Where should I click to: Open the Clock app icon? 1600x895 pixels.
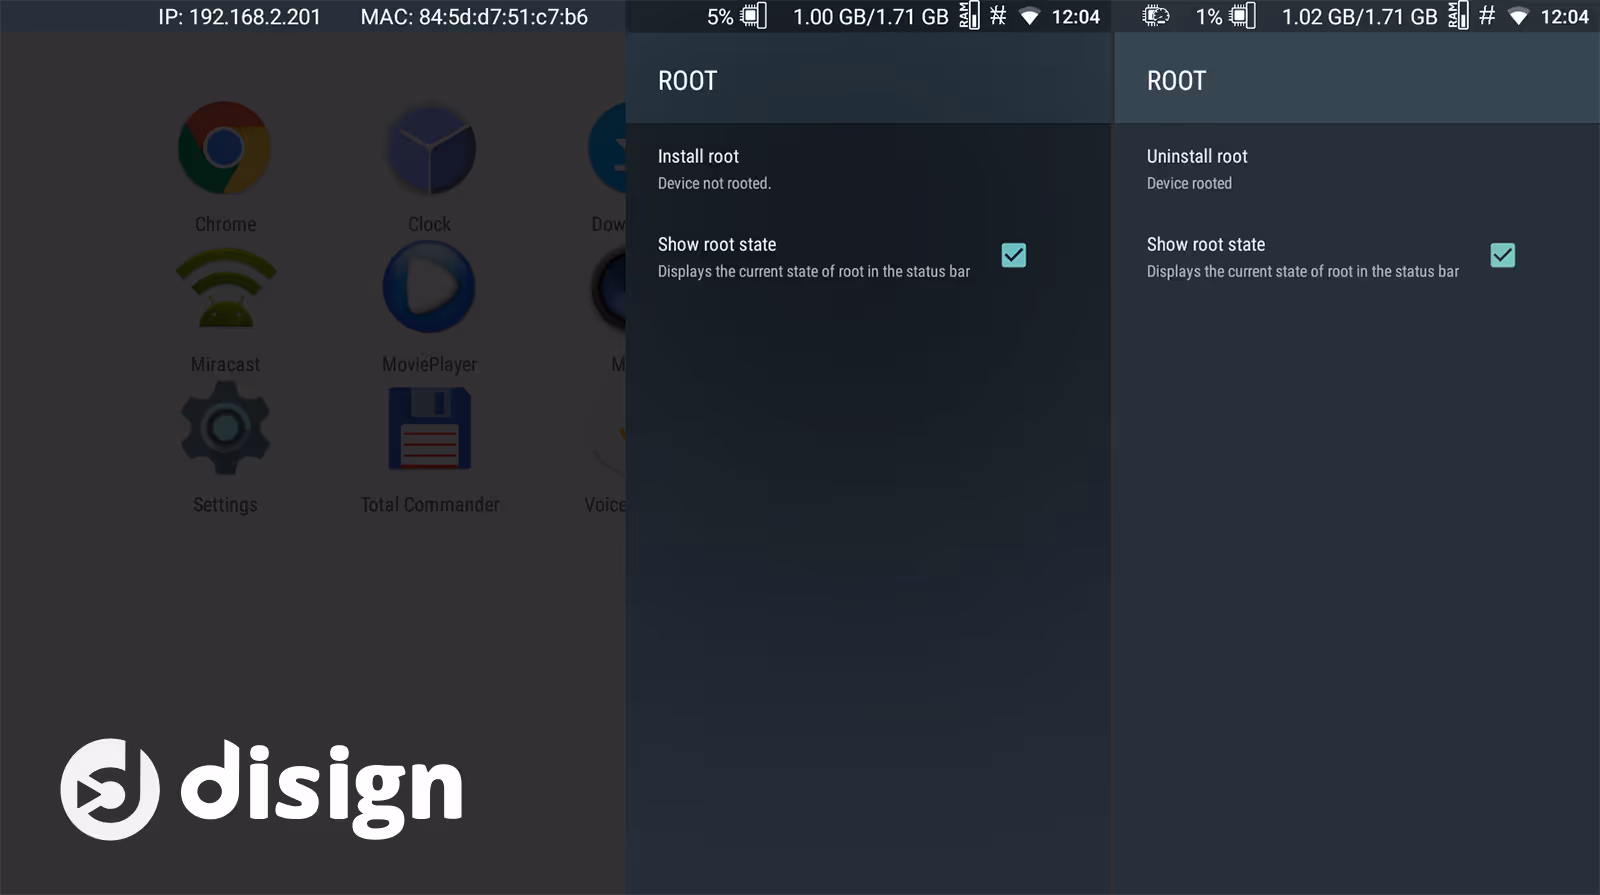(x=430, y=150)
